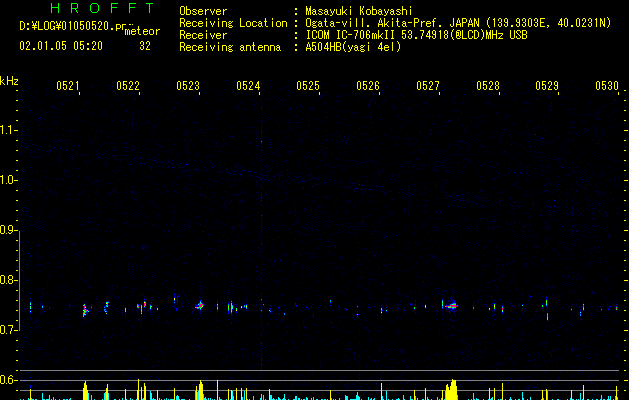Click the 1.1 kHz frequency label
This screenshot has width=629, height=400.
tap(8, 130)
